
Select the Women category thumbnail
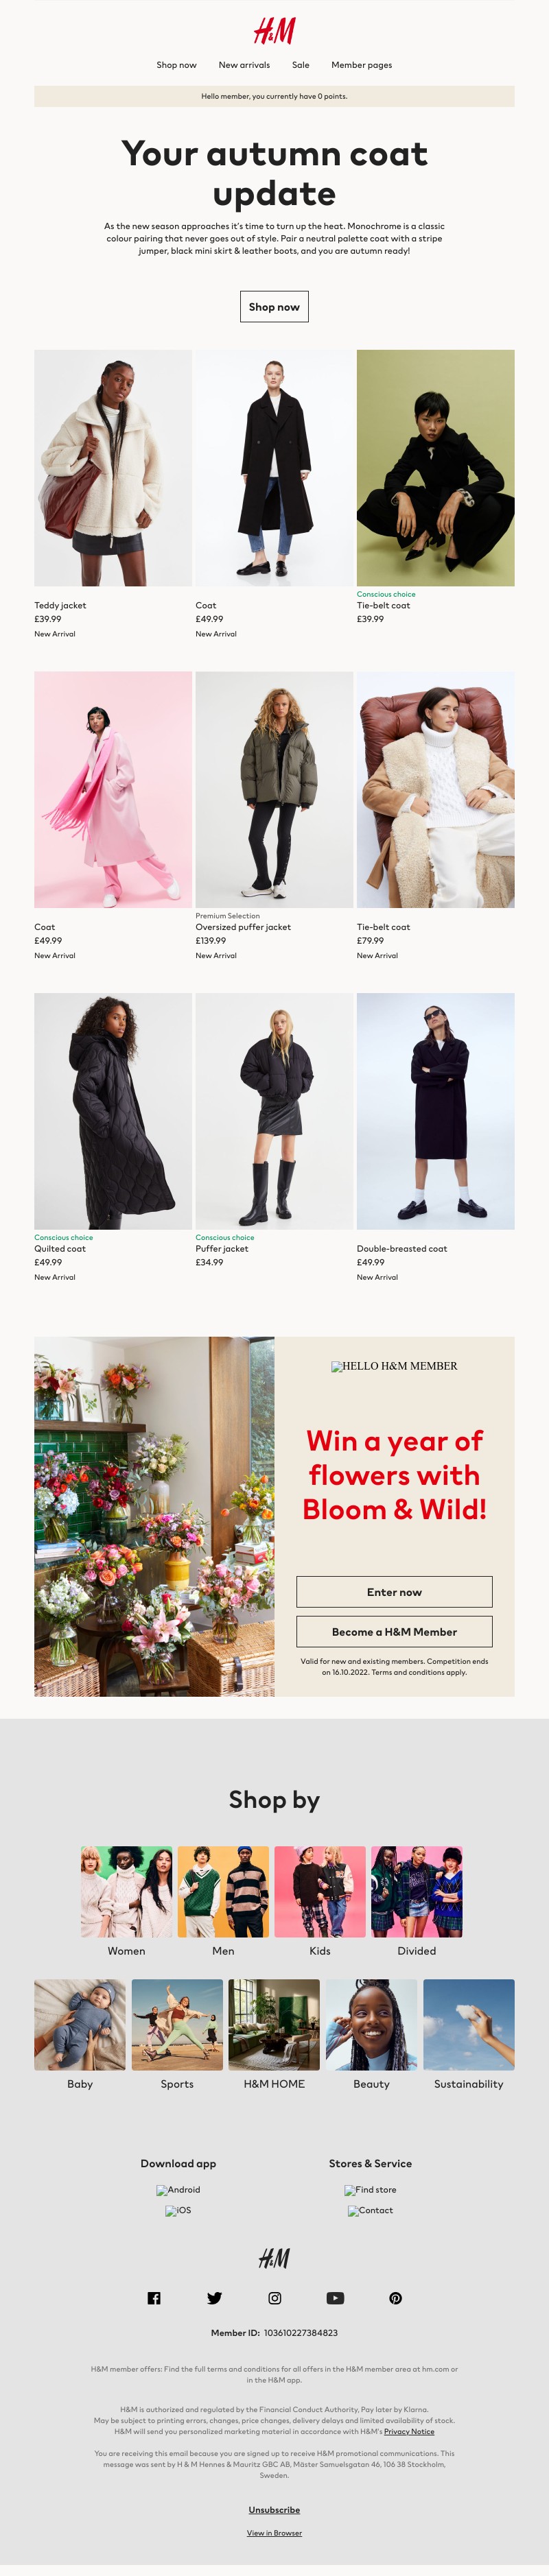click(126, 1892)
